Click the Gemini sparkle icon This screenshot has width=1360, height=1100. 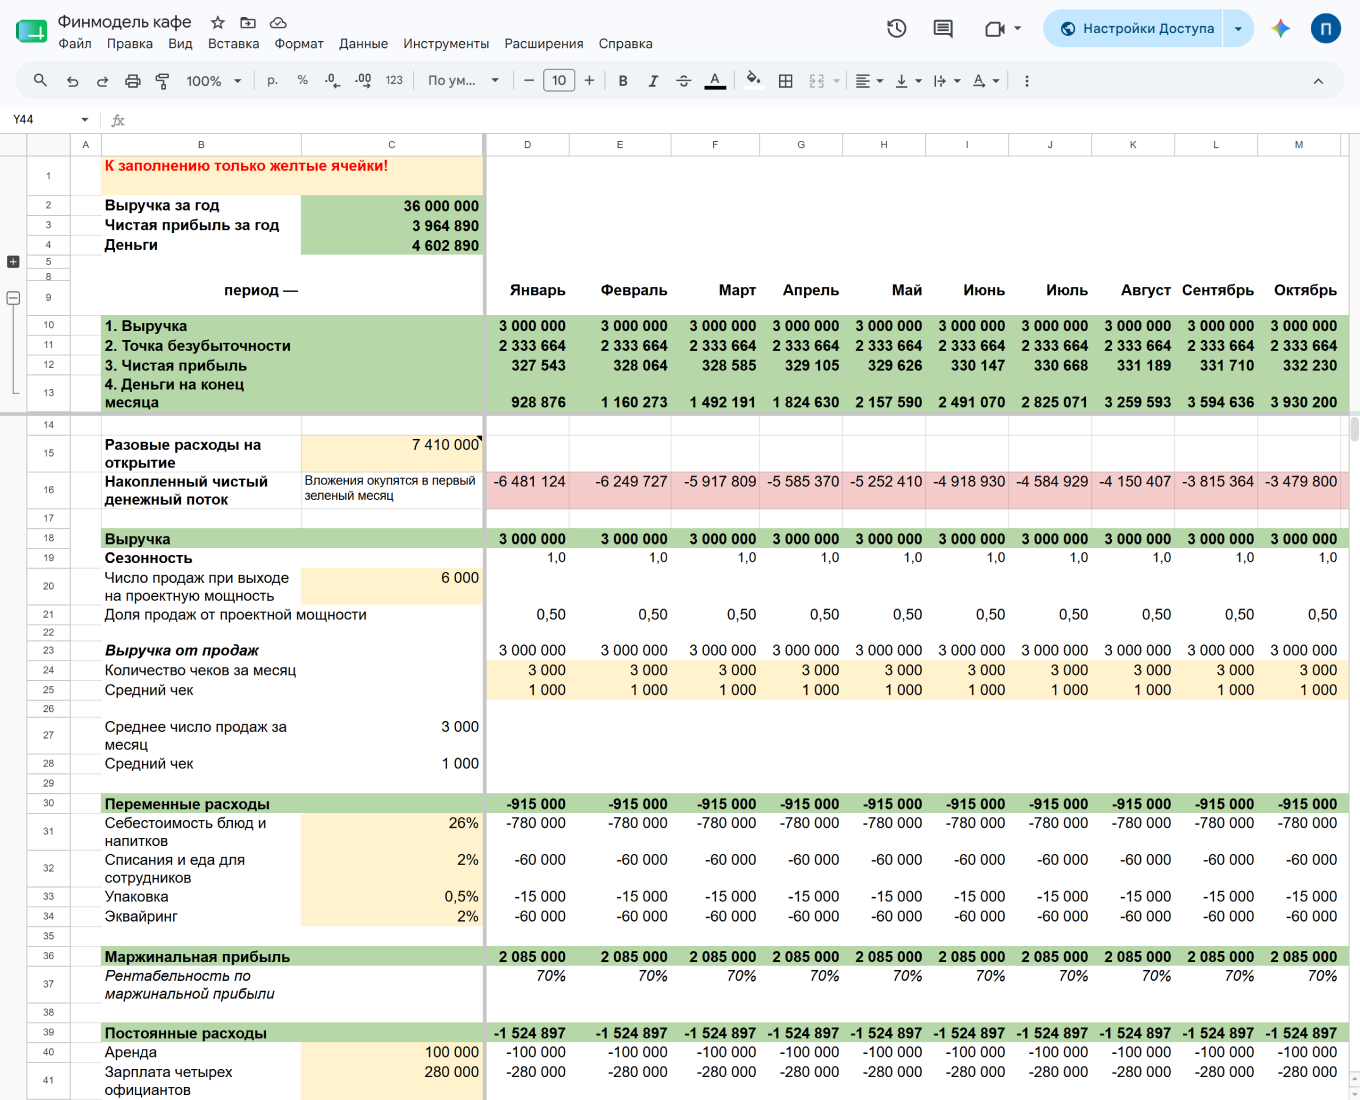pos(1280,28)
